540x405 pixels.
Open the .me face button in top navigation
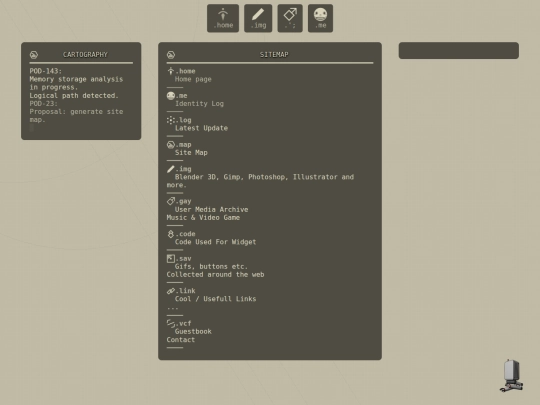[320, 18]
